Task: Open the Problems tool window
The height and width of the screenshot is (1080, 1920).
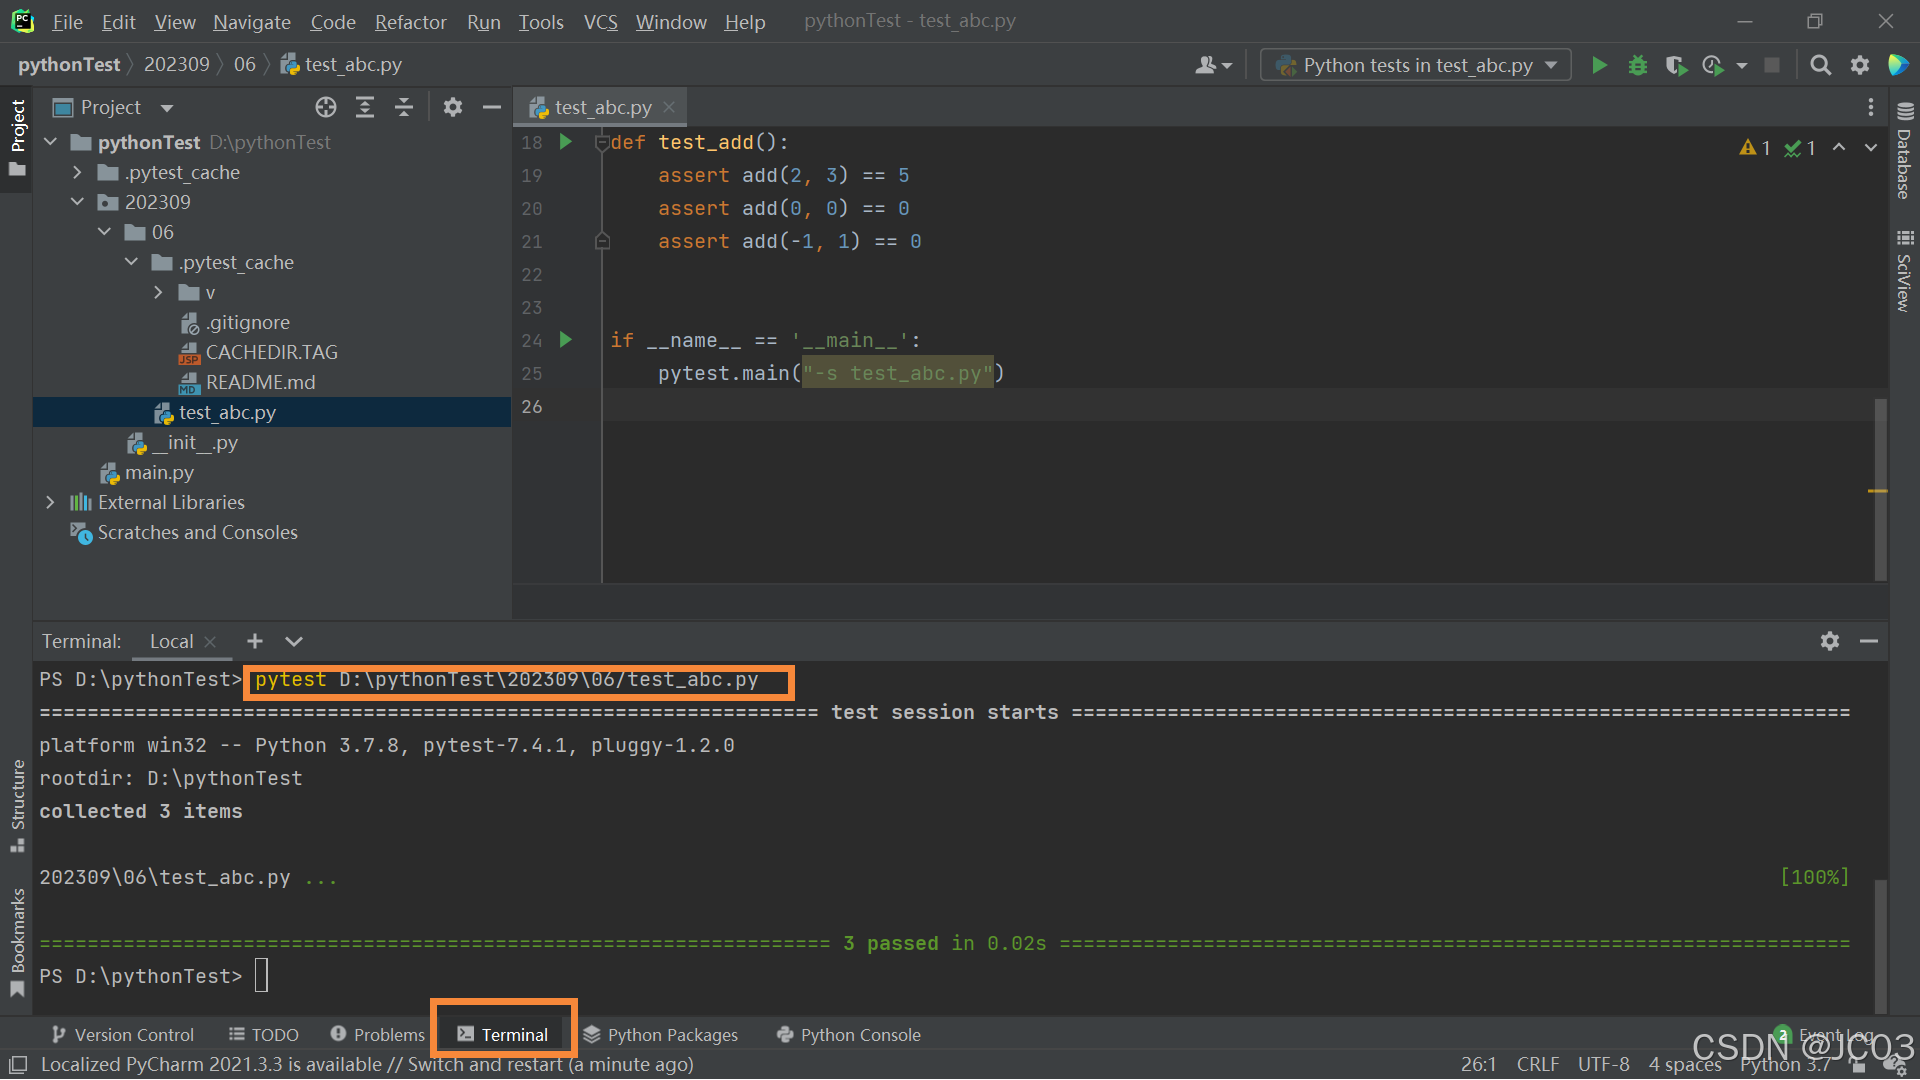Action: pos(378,1035)
